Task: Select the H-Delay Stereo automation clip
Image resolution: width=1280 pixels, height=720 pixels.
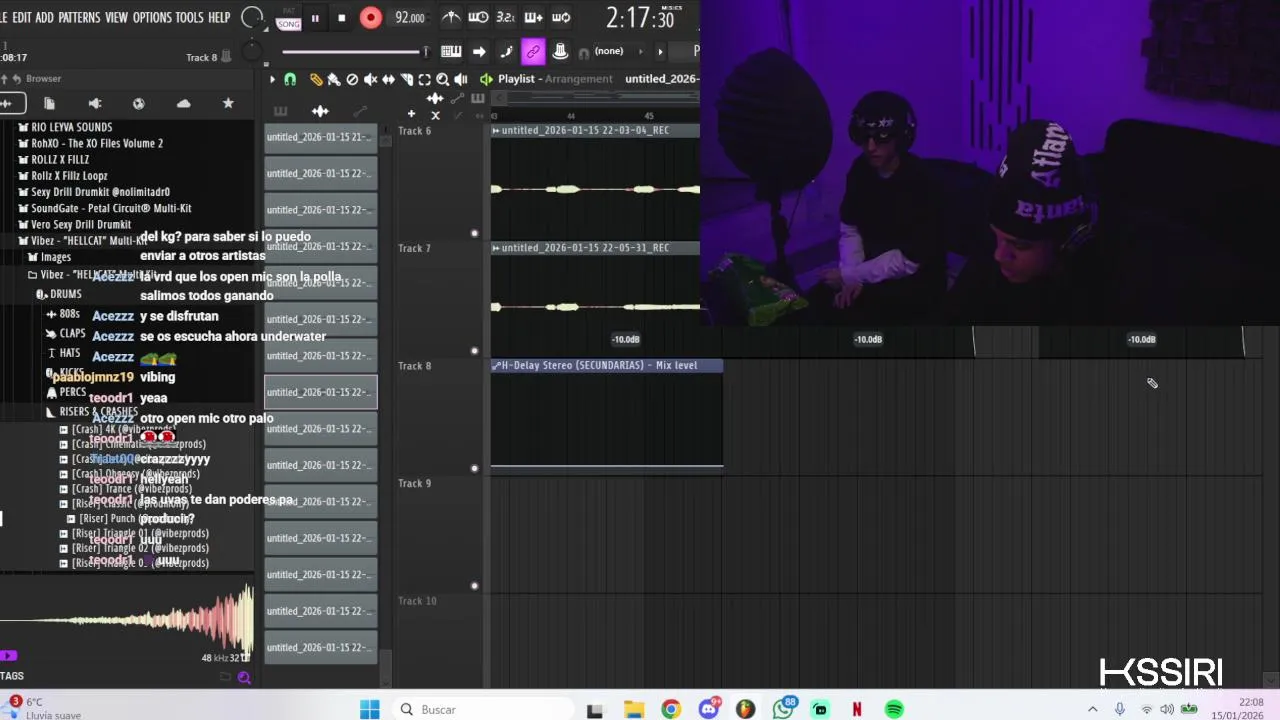Action: (606, 366)
